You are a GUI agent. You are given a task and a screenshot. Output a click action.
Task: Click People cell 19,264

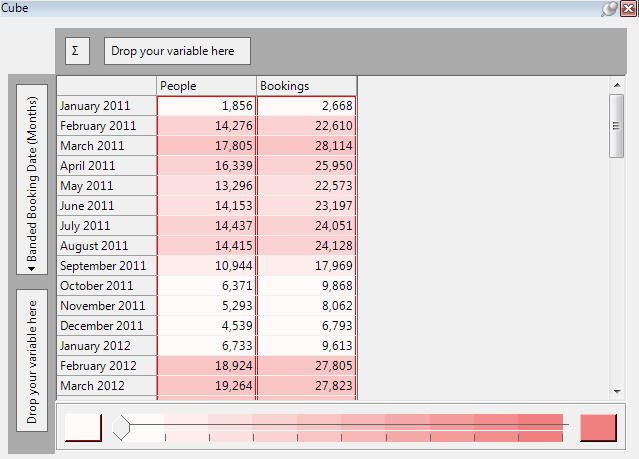click(x=206, y=386)
